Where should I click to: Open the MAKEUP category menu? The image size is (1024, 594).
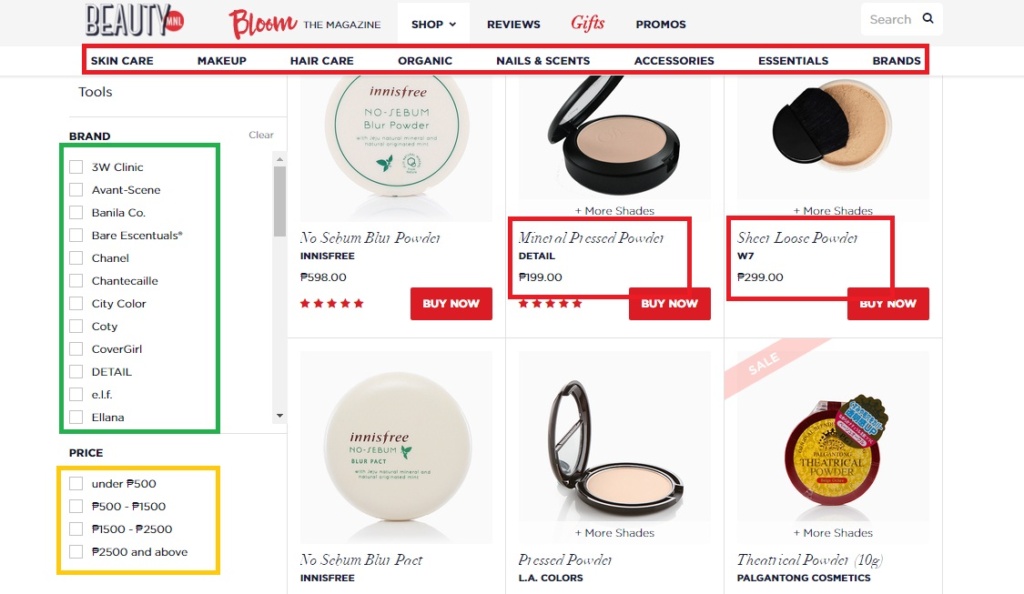[x=222, y=61]
